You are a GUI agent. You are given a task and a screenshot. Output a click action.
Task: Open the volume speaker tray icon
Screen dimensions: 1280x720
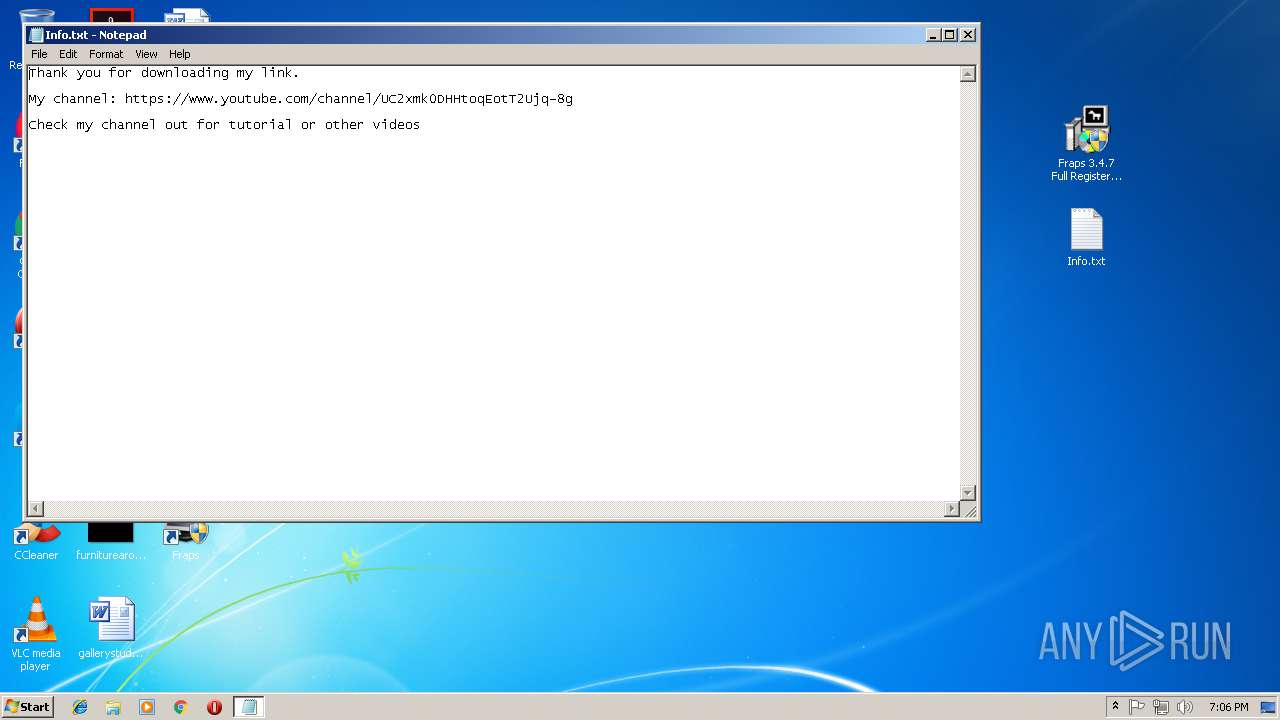(1185, 707)
